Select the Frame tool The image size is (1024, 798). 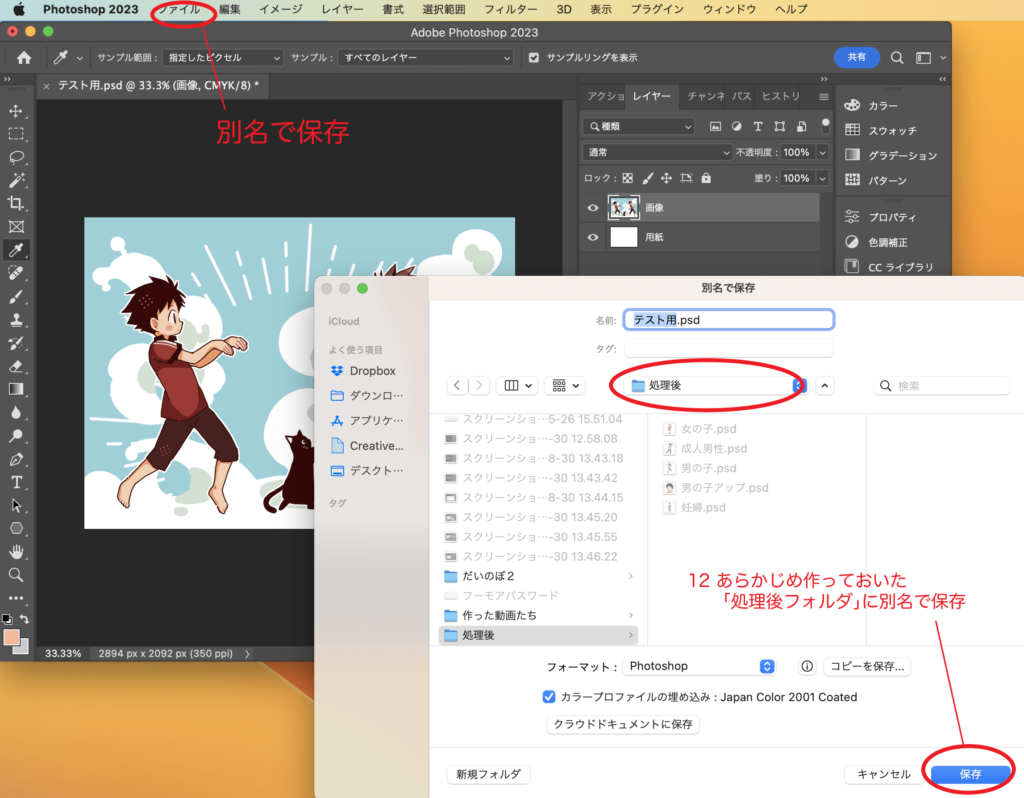[x=16, y=227]
